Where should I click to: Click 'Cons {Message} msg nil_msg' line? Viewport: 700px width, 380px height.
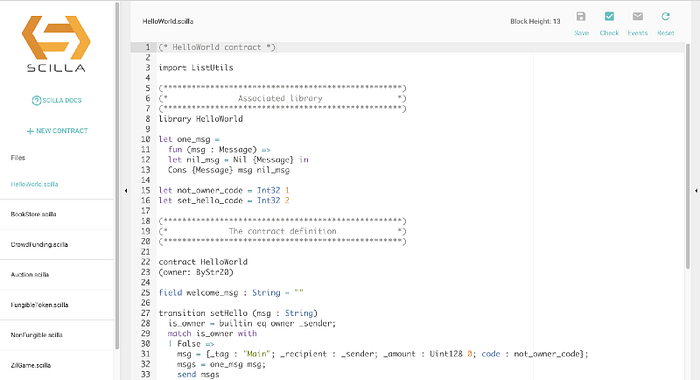point(229,170)
